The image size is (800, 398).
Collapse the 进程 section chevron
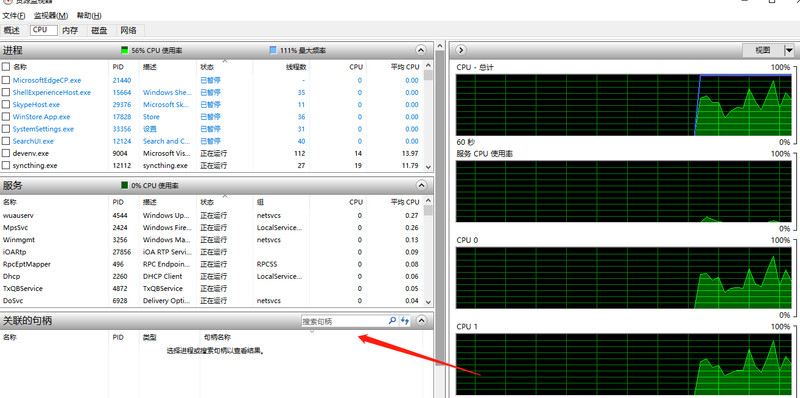coord(421,50)
